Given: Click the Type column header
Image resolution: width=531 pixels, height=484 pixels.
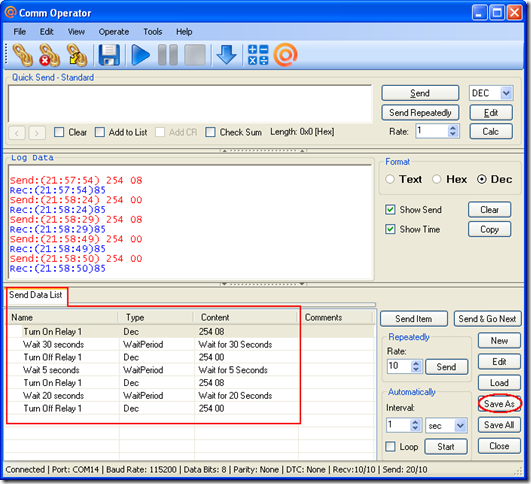Looking at the screenshot, I should (156, 318).
